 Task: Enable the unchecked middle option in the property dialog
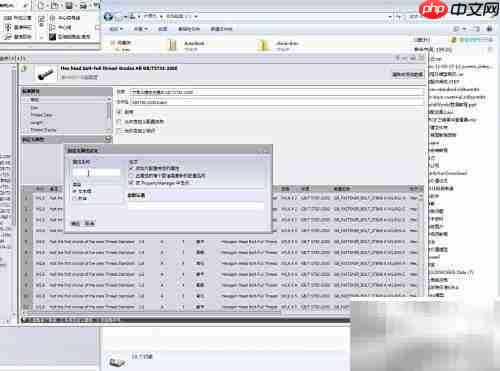[132, 176]
